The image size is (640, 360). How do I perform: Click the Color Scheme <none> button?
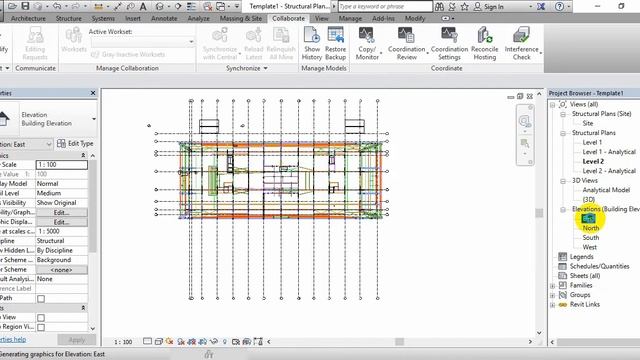pos(61,270)
